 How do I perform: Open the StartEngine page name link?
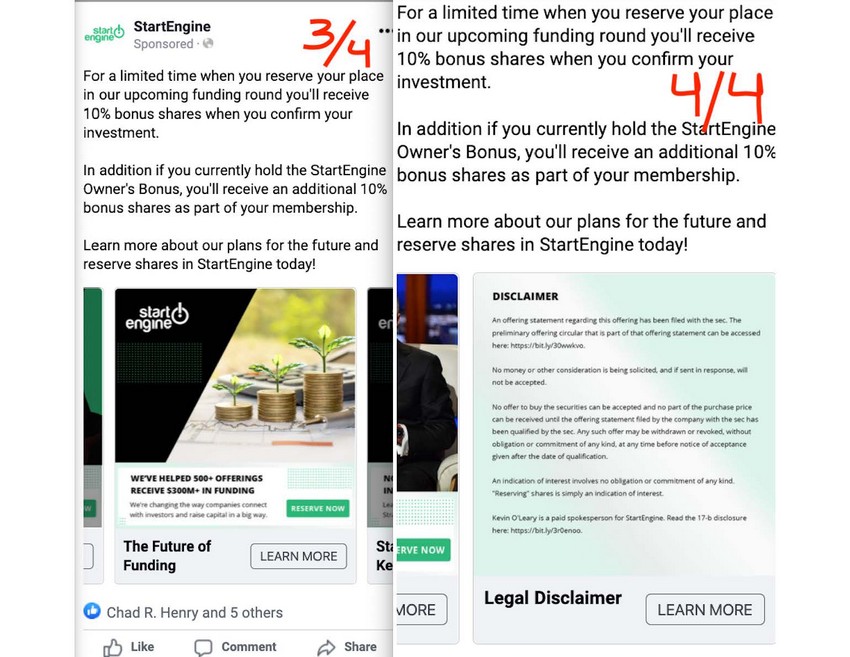tap(172, 27)
